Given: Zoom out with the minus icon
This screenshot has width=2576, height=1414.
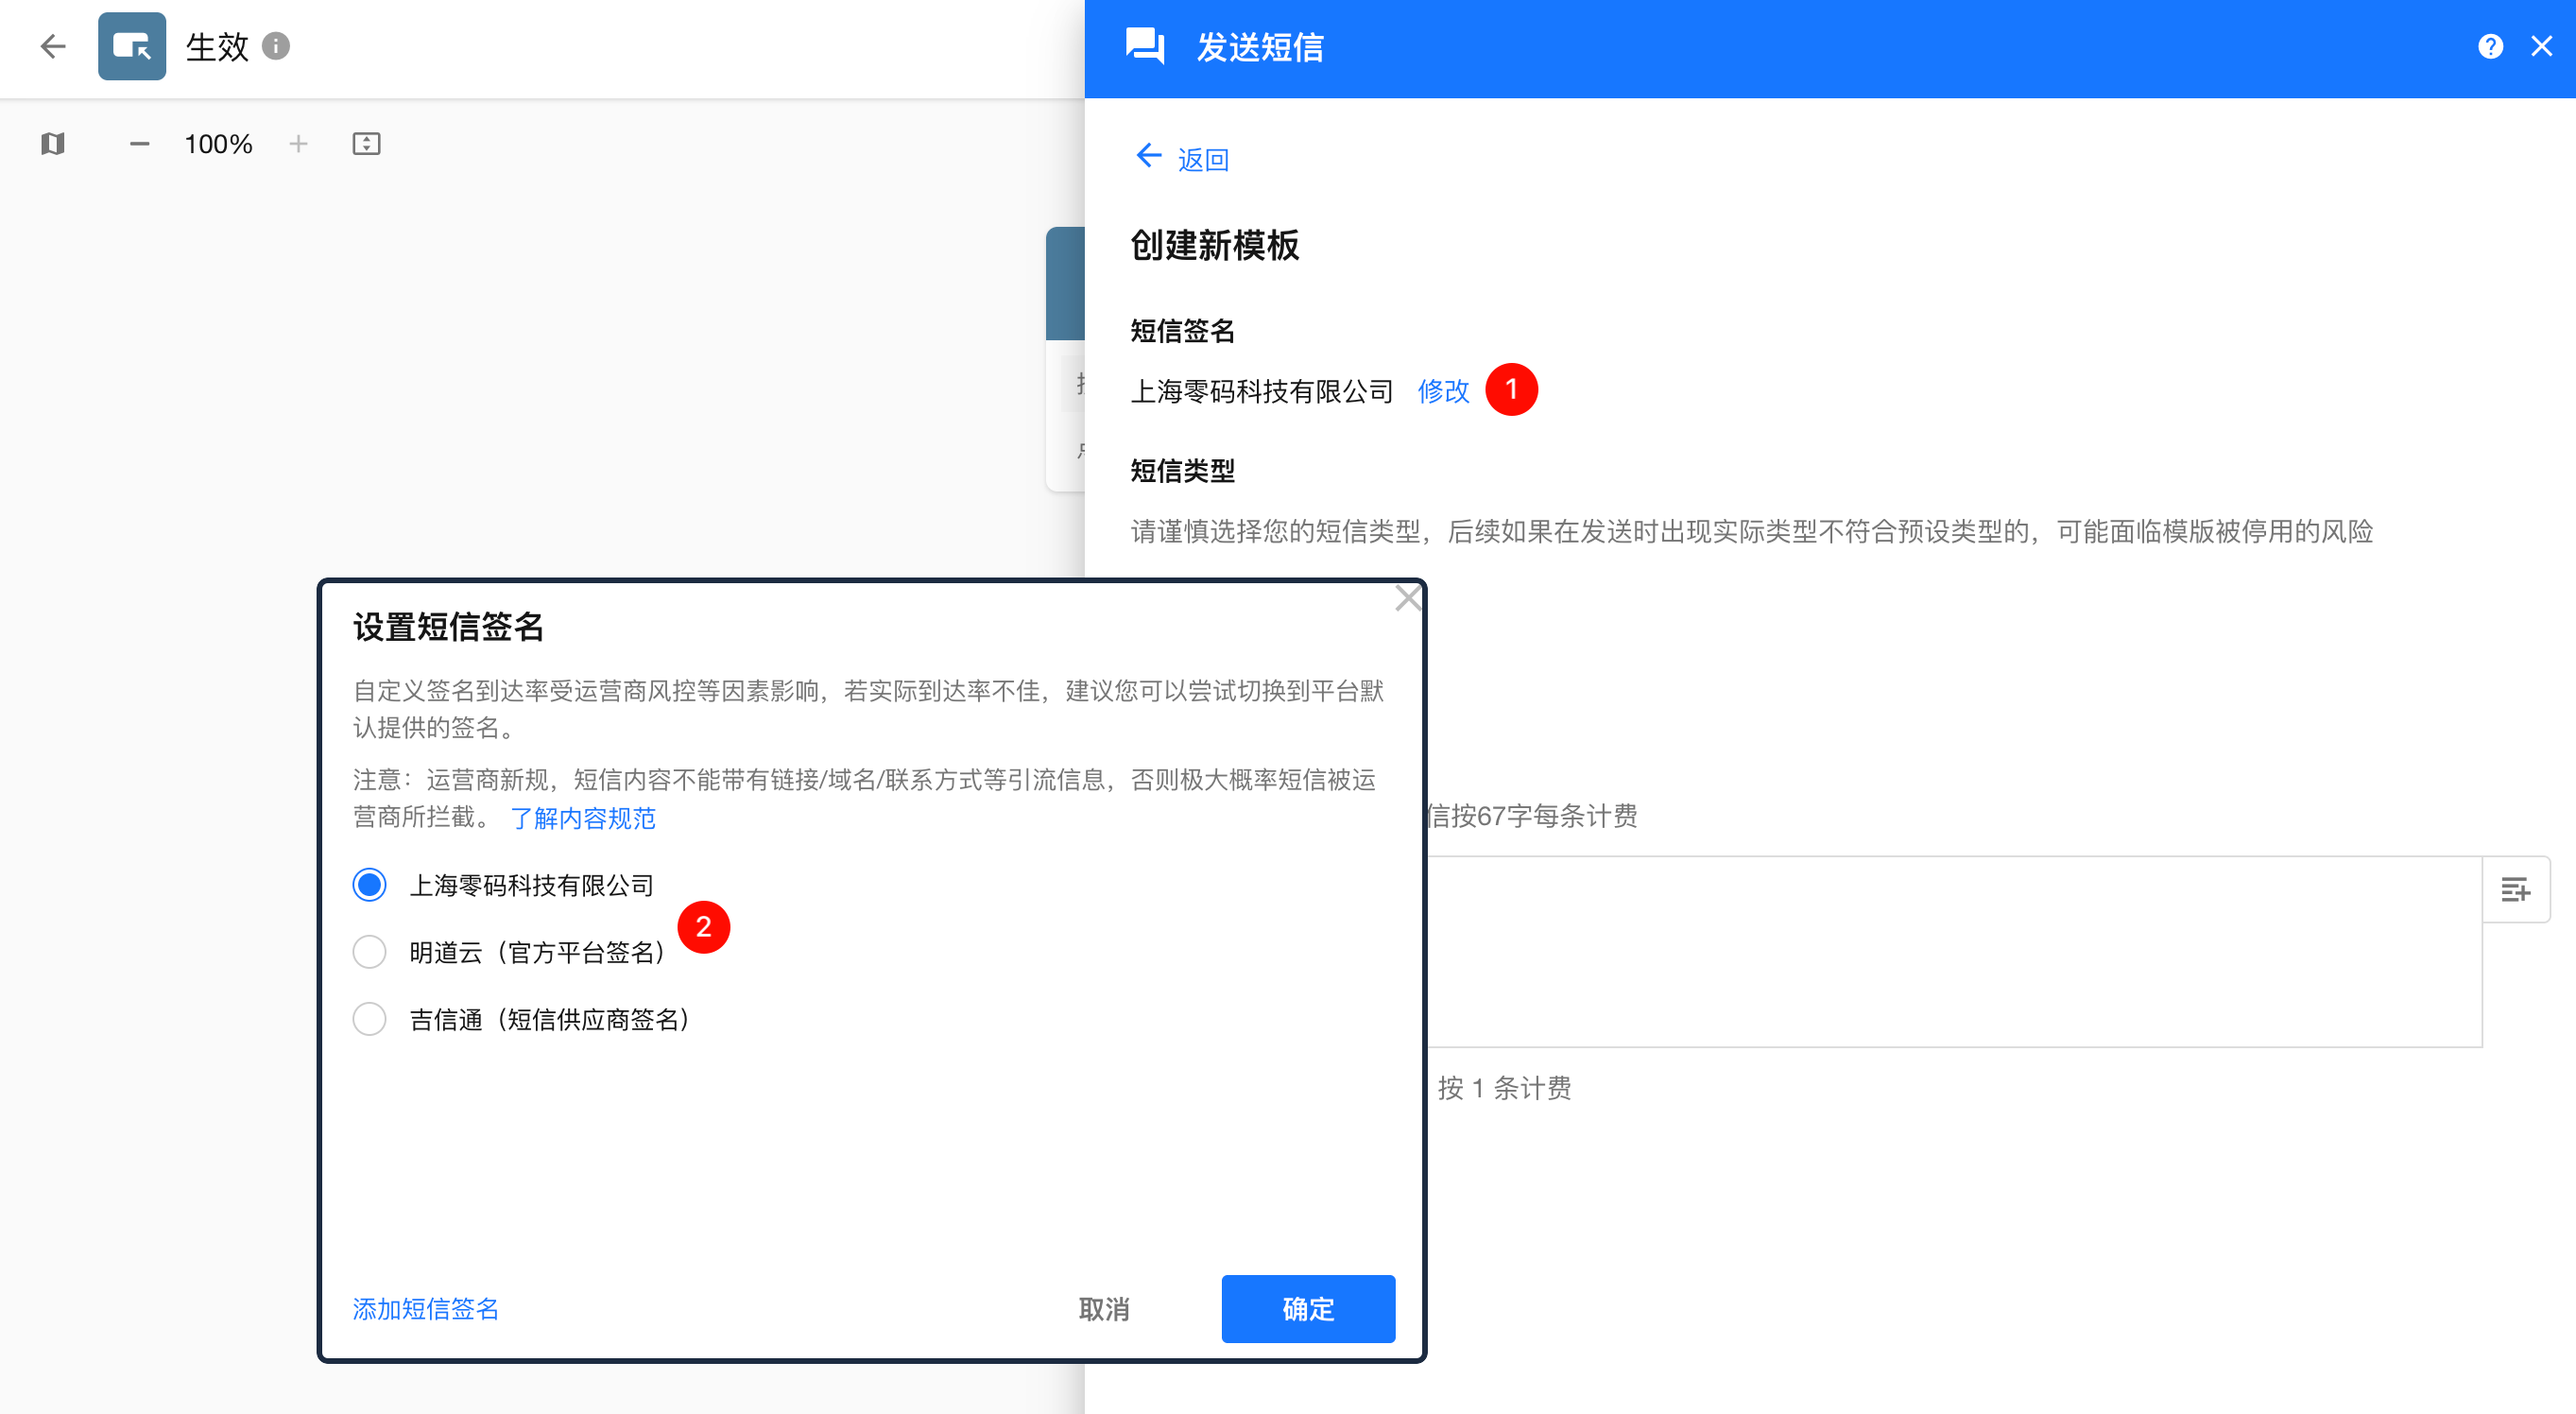Looking at the screenshot, I should (x=139, y=144).
